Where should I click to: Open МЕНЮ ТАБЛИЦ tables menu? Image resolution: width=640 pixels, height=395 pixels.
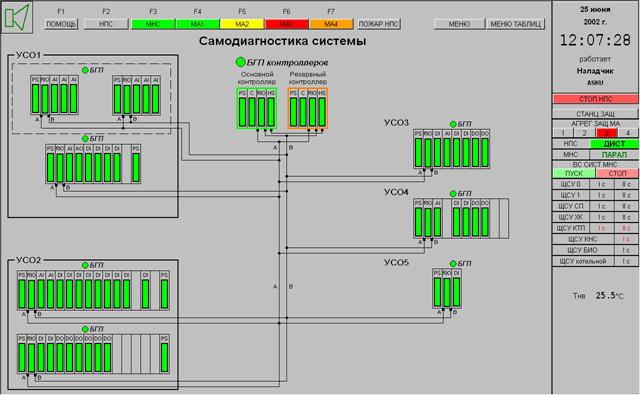click(x=516, y=24)
